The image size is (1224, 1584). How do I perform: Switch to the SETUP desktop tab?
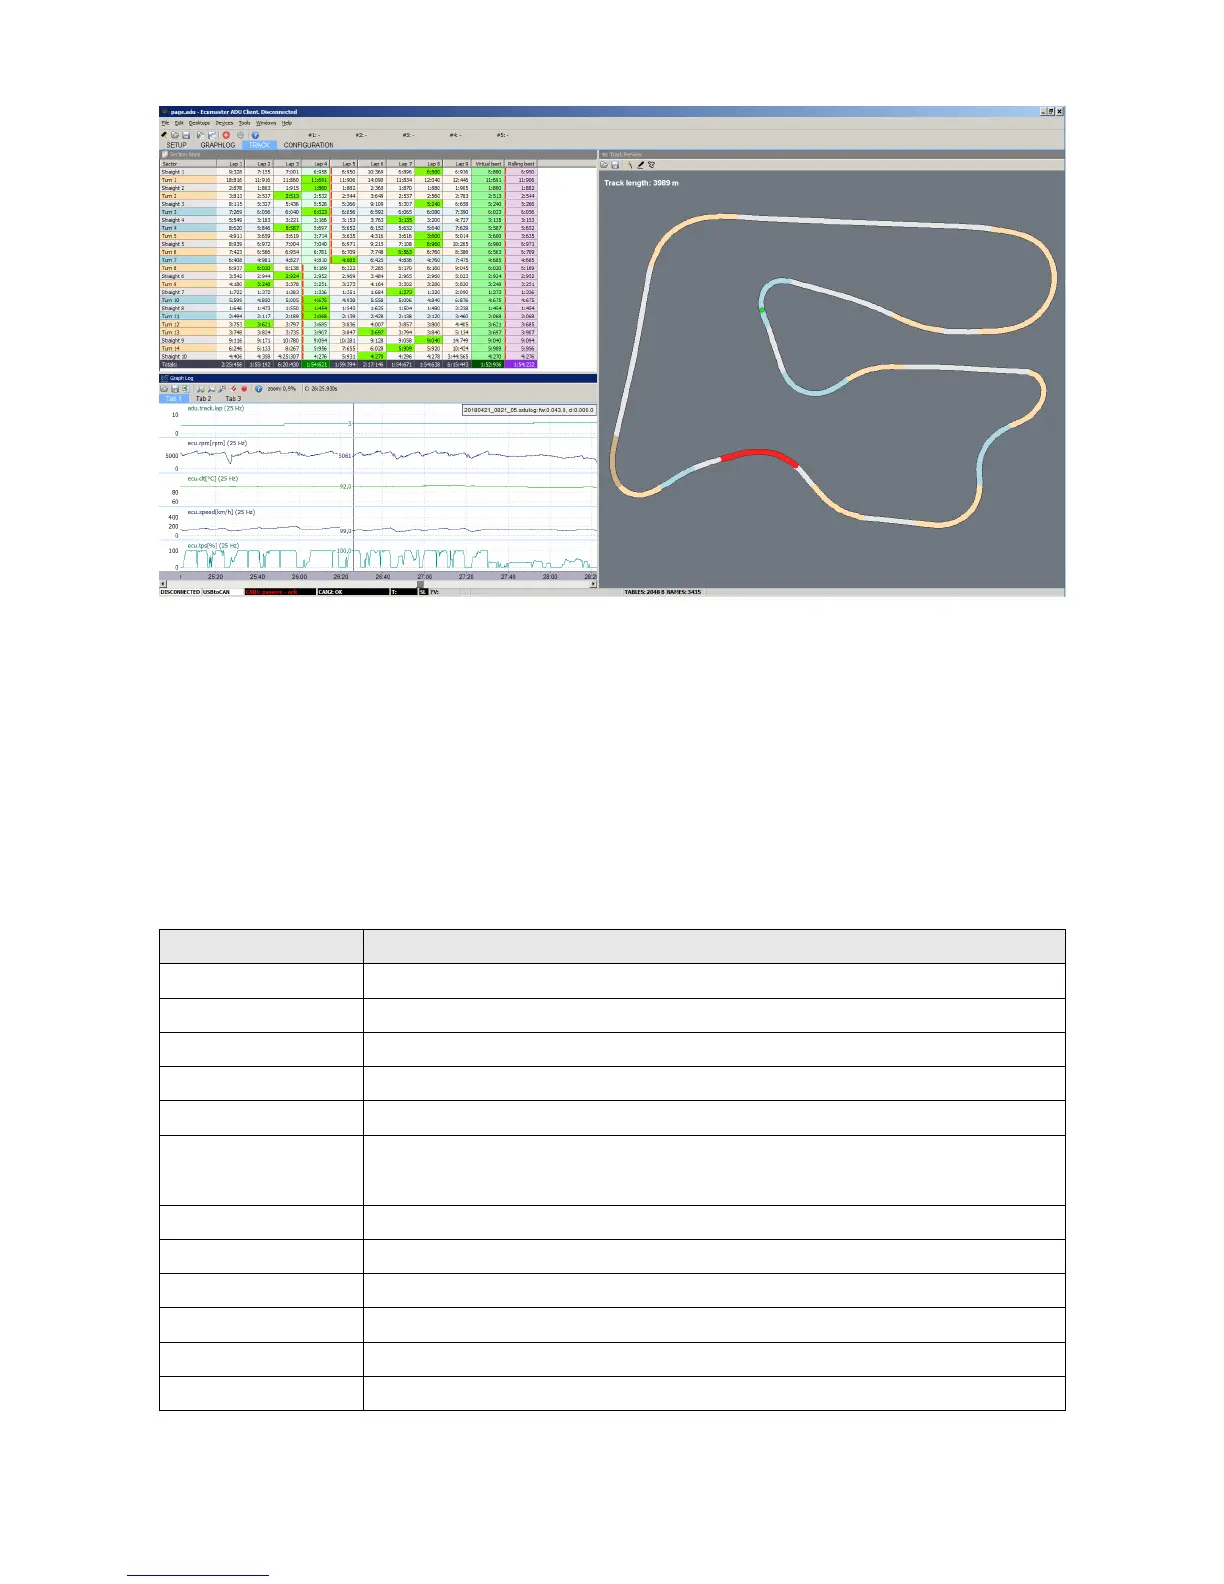176,145
